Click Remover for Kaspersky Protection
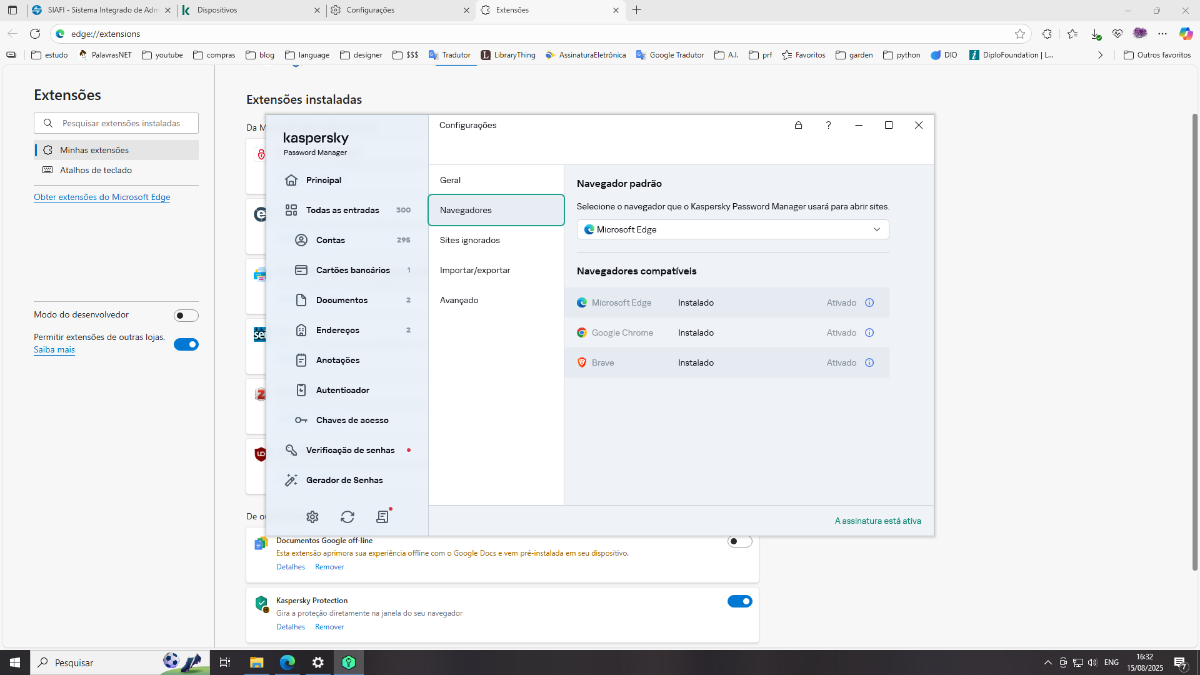The width and height of the screenshot is (1200, 675). 329,627
